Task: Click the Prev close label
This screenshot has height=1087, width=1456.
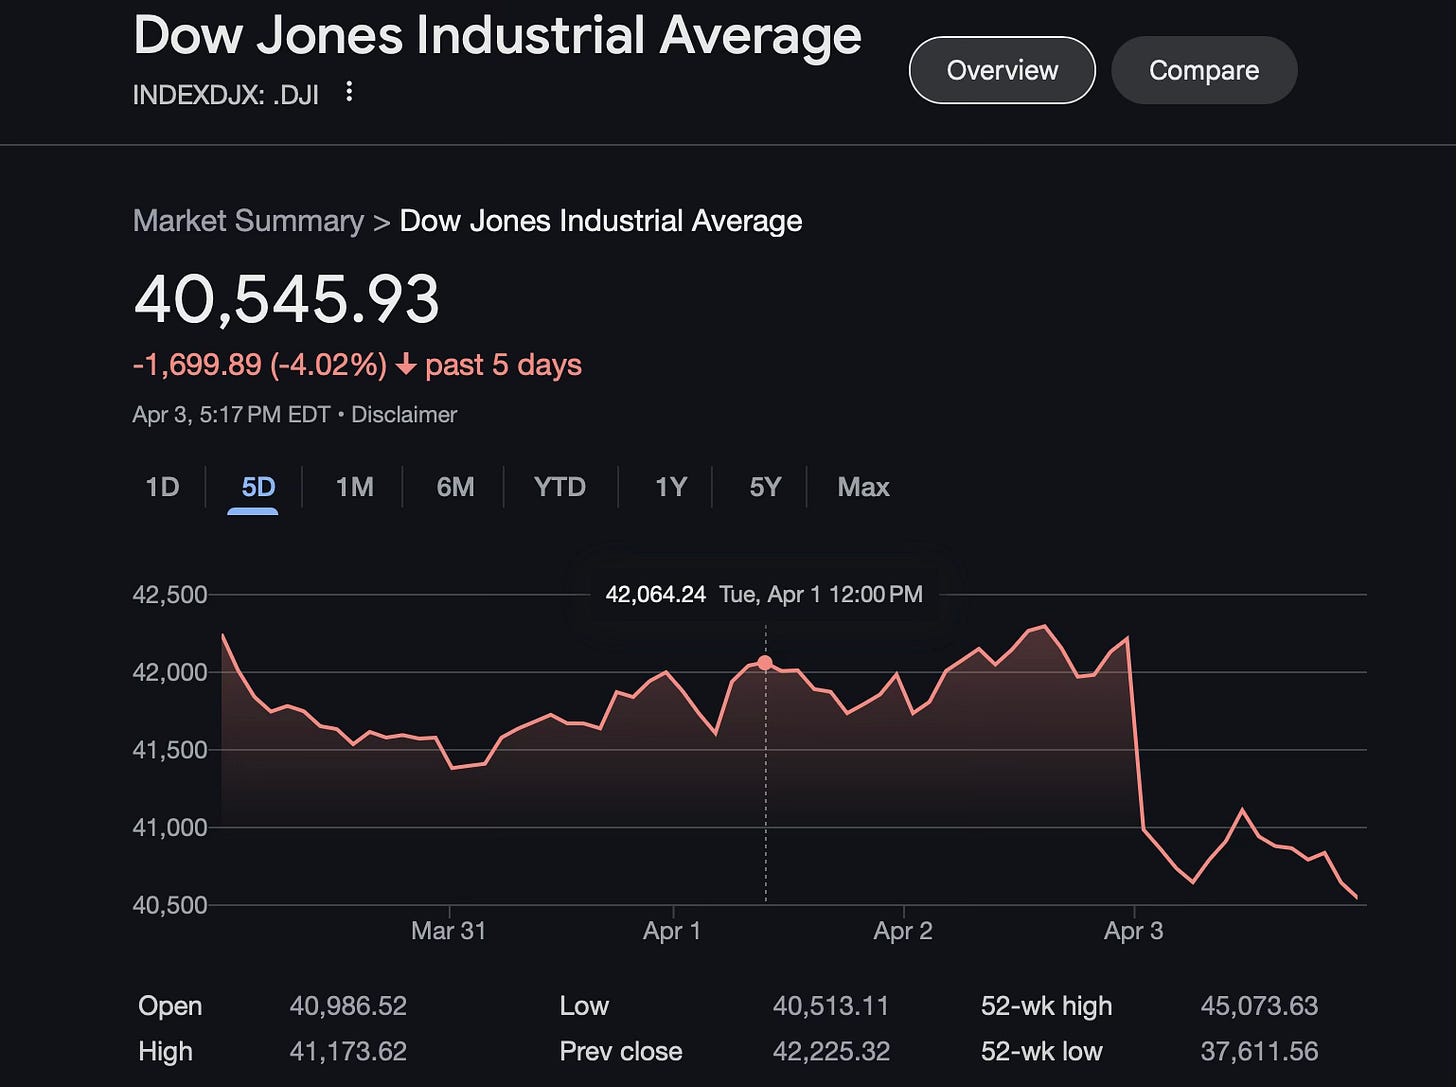Action: (621, 1052)
